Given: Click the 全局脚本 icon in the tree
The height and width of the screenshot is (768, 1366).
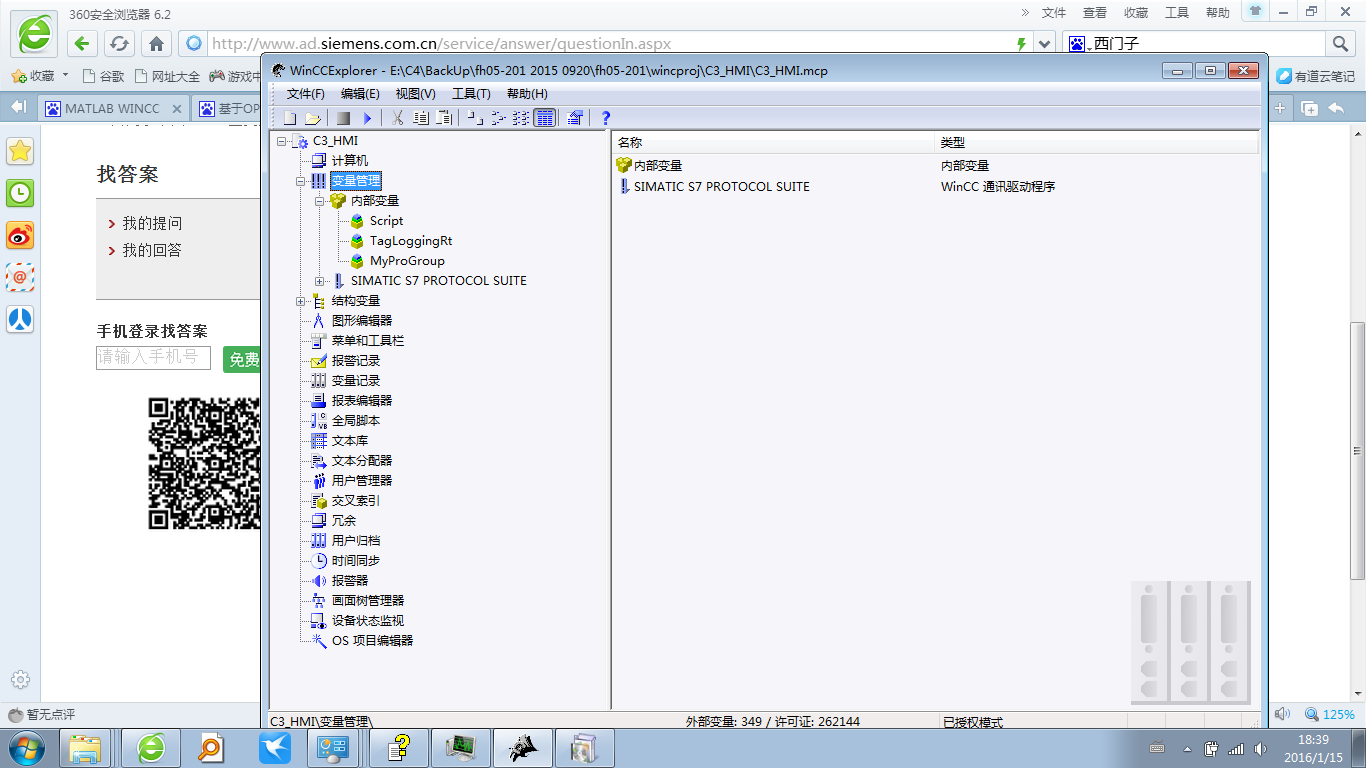Looking at the screenshot, I should coord(319,421).
